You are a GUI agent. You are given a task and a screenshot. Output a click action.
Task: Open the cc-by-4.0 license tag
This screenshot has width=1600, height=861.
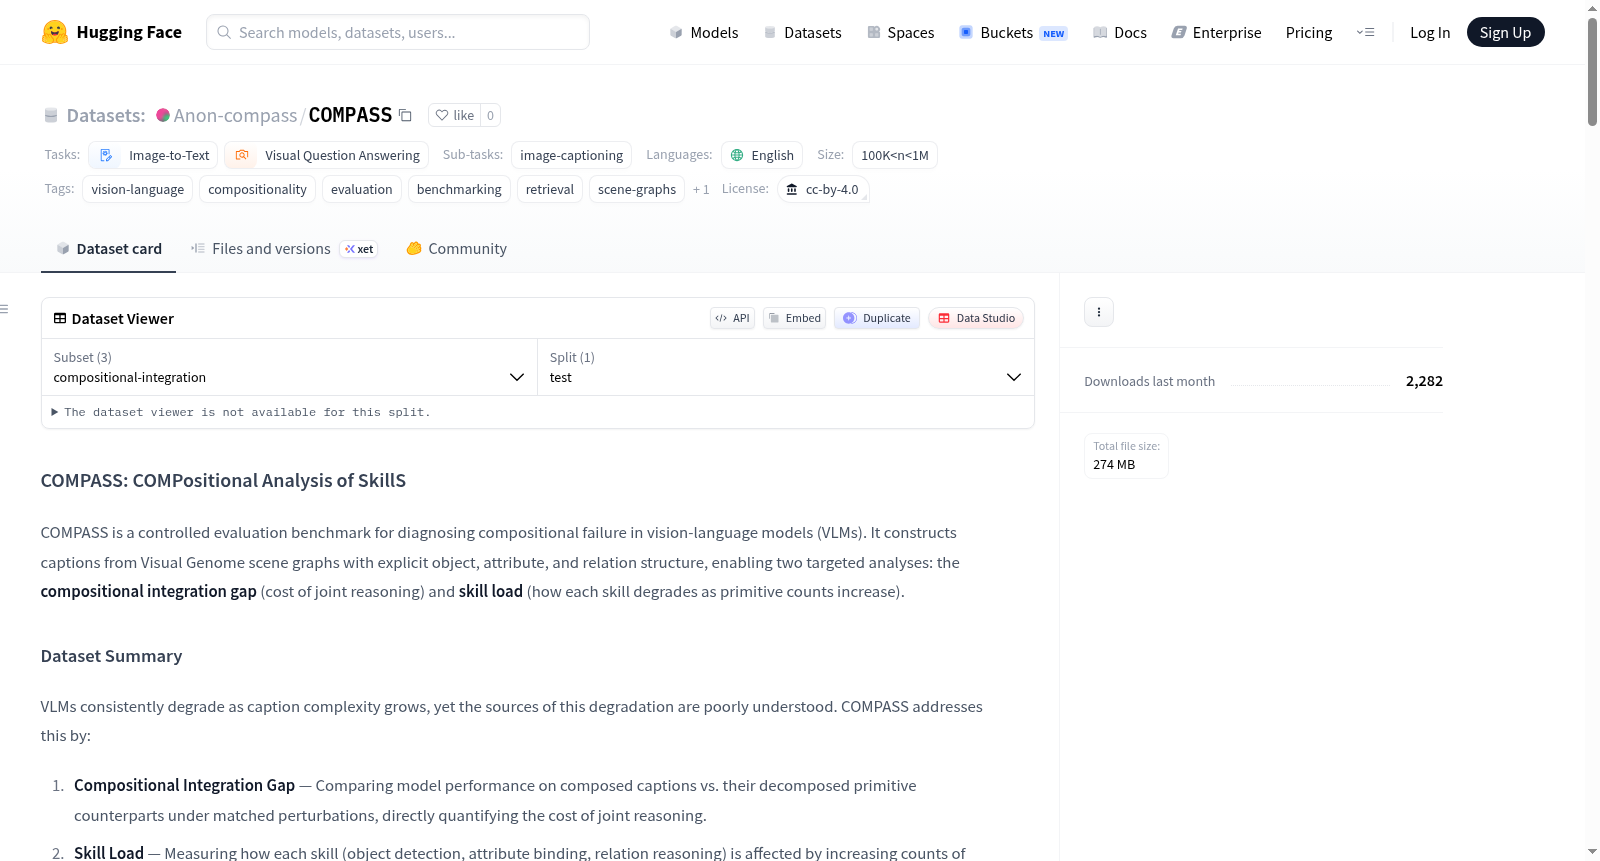[x=822, y=189]
